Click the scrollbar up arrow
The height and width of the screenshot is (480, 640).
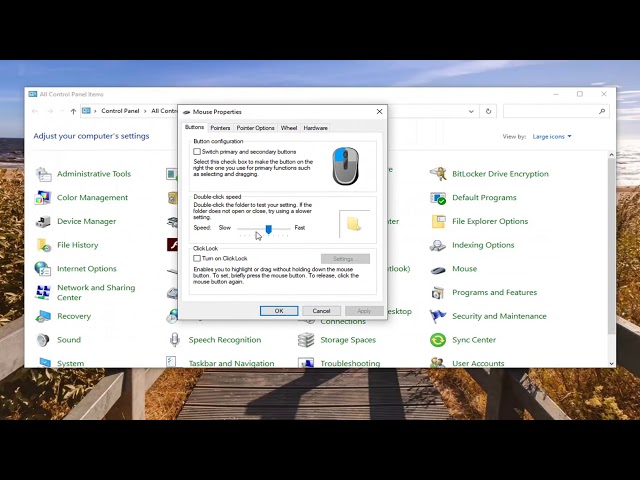pyautogui.click(x=611, y=155)
